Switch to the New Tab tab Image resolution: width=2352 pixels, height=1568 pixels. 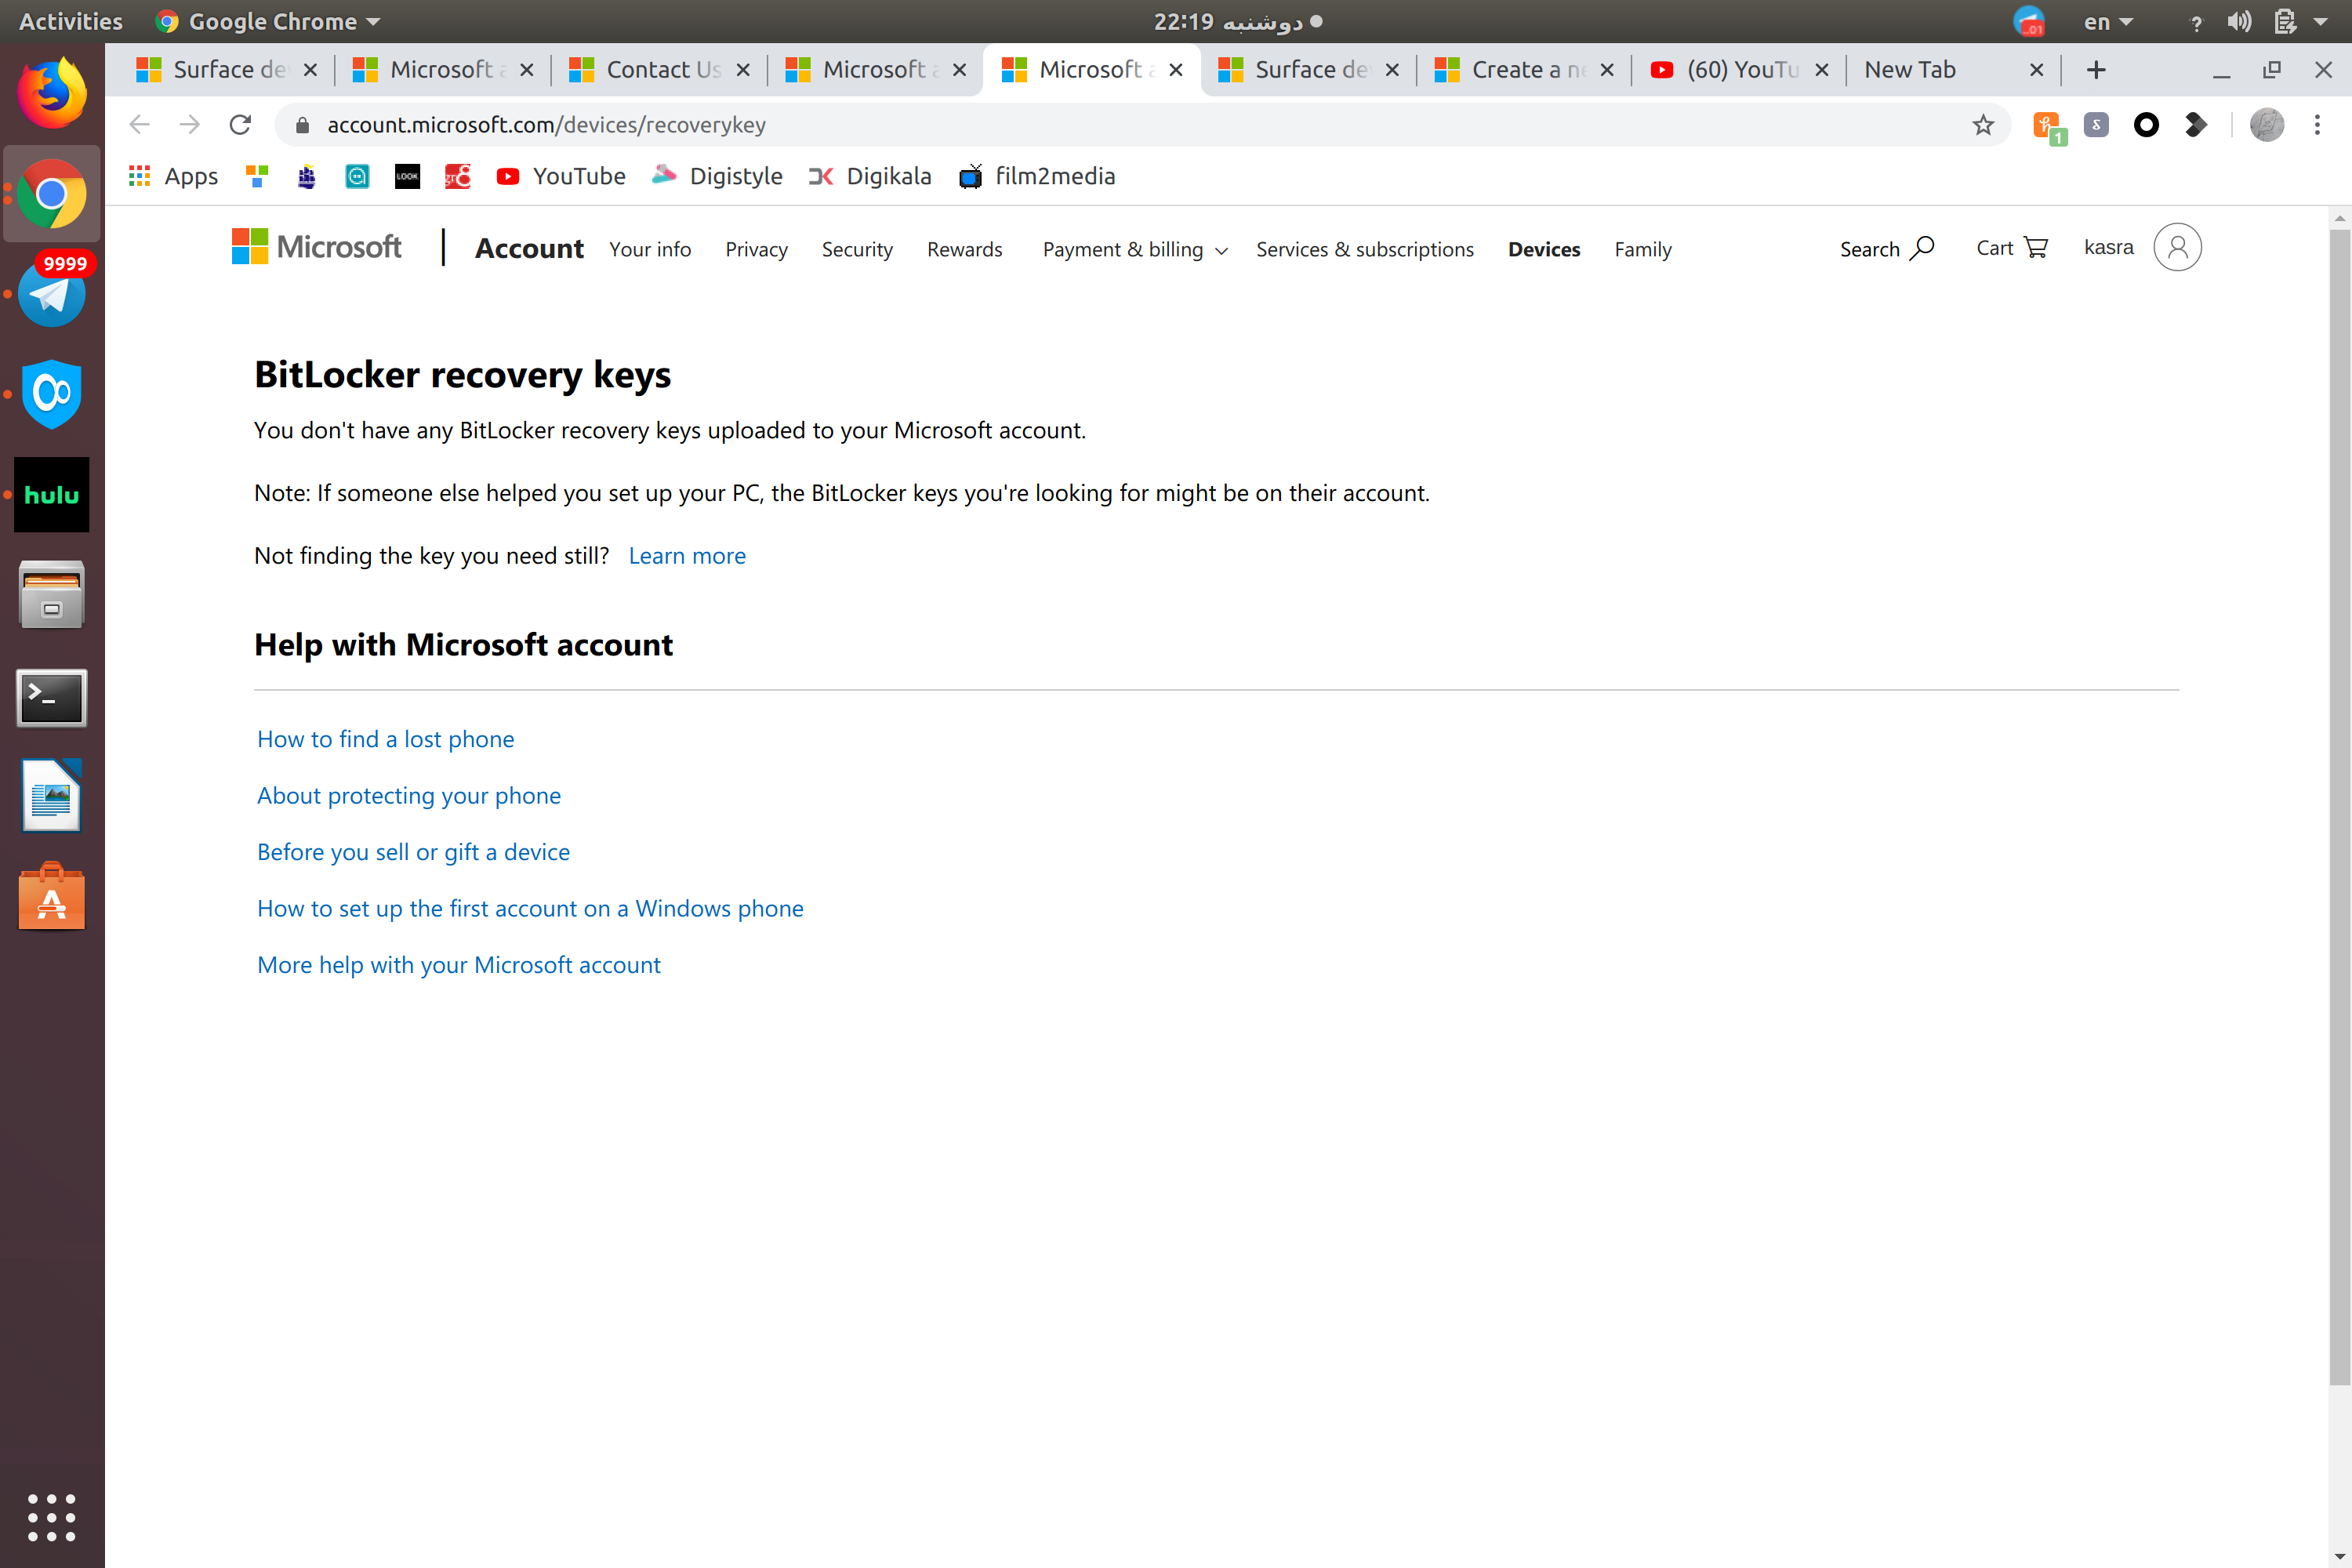[1953, 69]
